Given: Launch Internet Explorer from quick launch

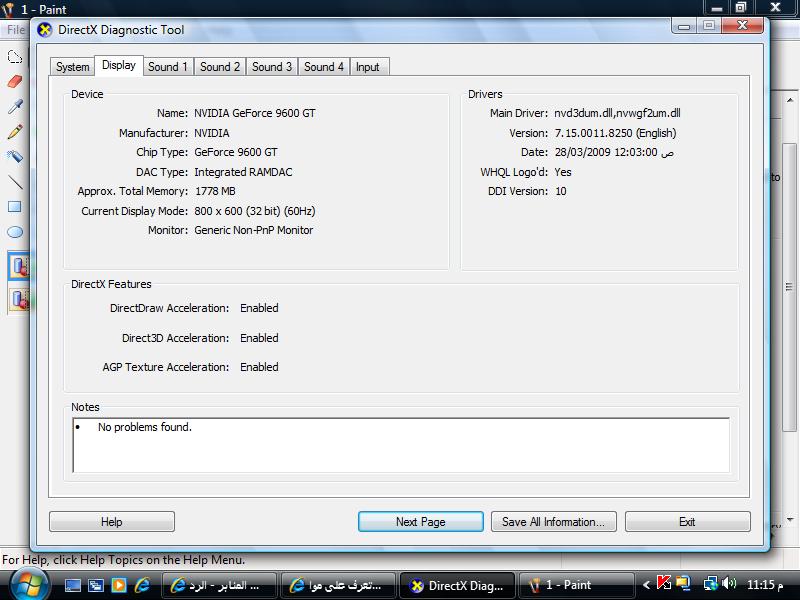Looking at the screenshot, I should tap(142, 585).
